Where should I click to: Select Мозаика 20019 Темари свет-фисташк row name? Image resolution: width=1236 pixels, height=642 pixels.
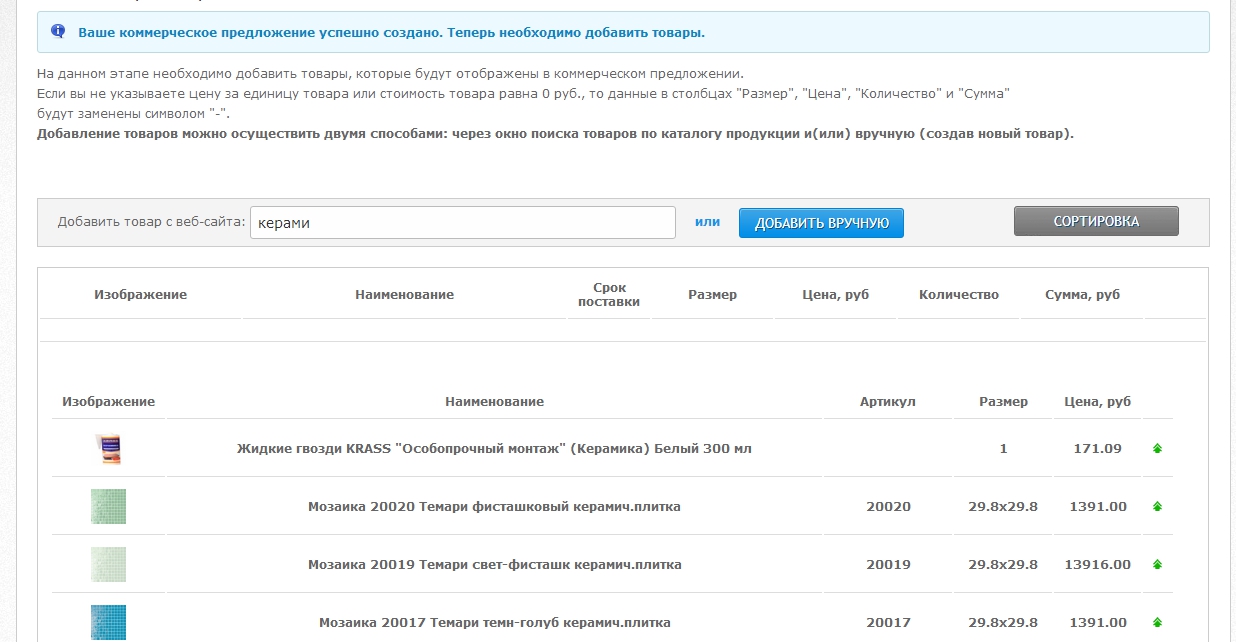494,565
